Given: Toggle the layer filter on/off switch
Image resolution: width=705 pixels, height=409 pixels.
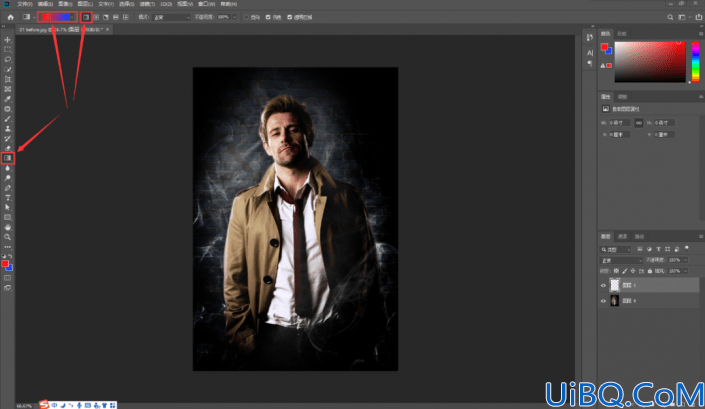Looking at the screenshot, I should click(687, 248).
